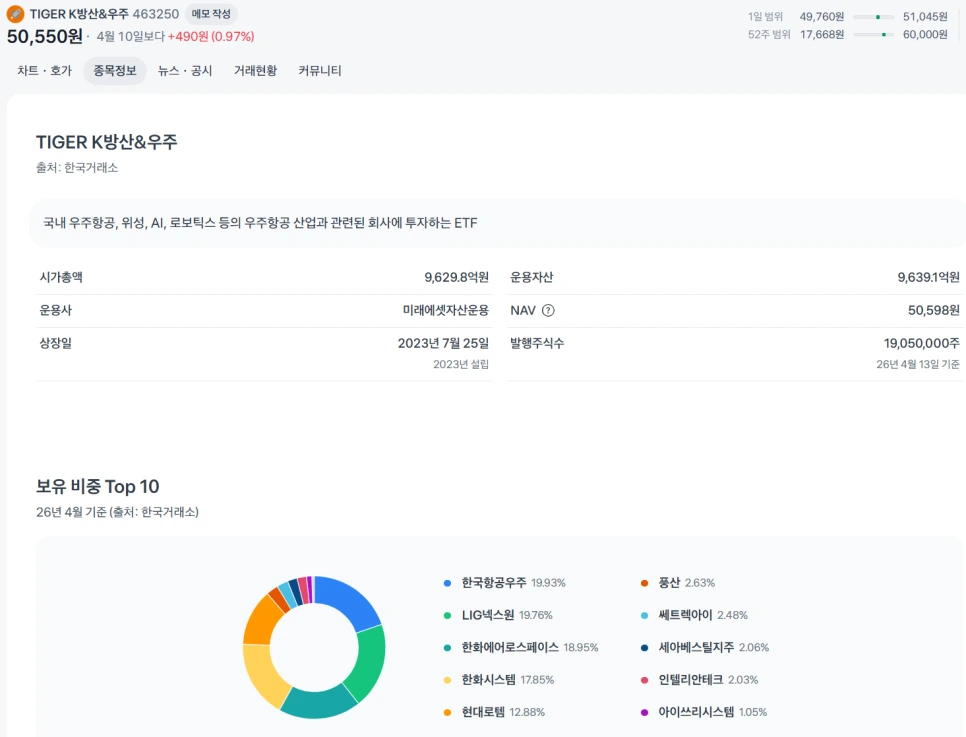Click the daily high value 51,045원
Viewport: 966px width, 737px height.
click(925, 17)
